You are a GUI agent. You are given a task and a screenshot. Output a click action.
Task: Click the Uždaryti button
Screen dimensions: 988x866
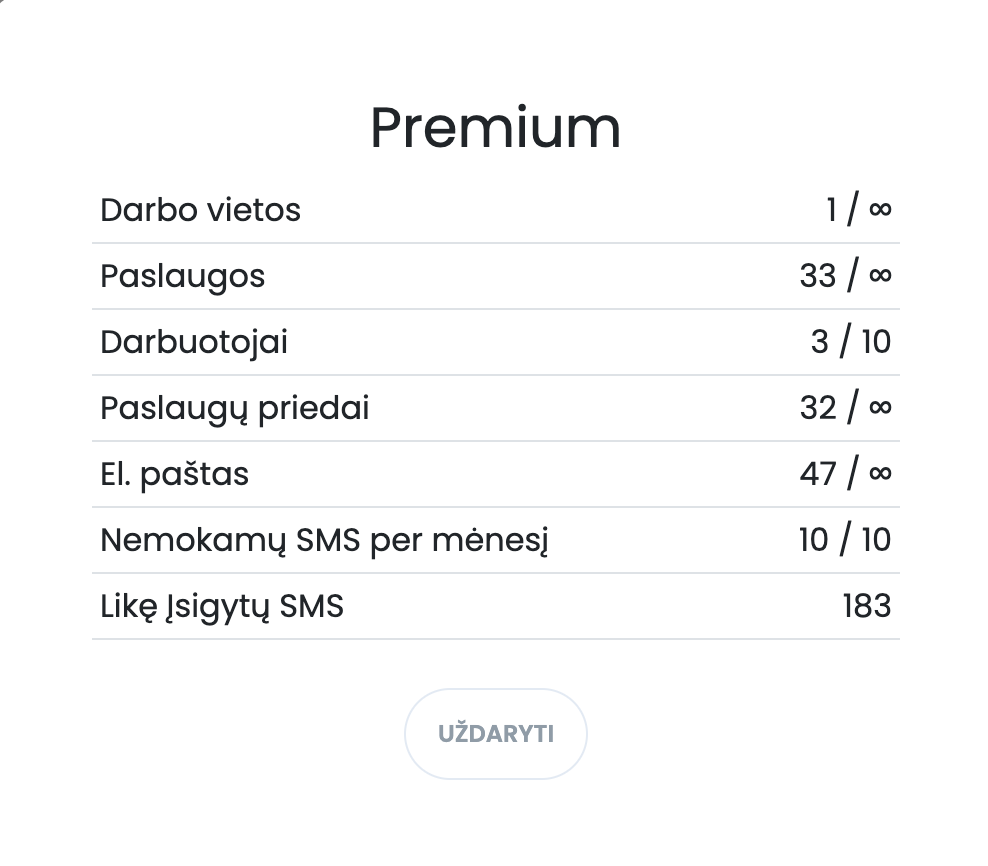click(x=495, y=734)
